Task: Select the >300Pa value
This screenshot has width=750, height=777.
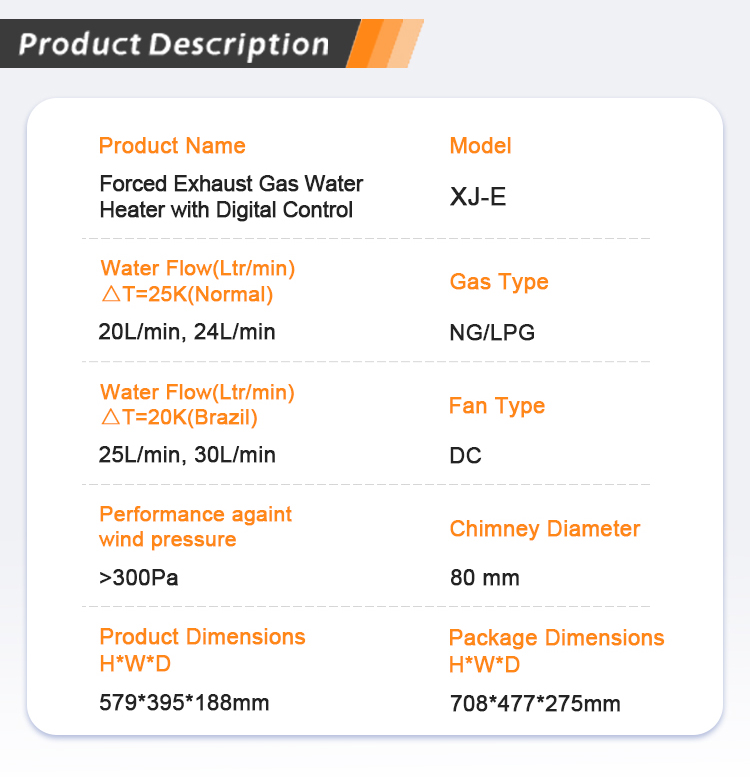Action: [138, 578]
